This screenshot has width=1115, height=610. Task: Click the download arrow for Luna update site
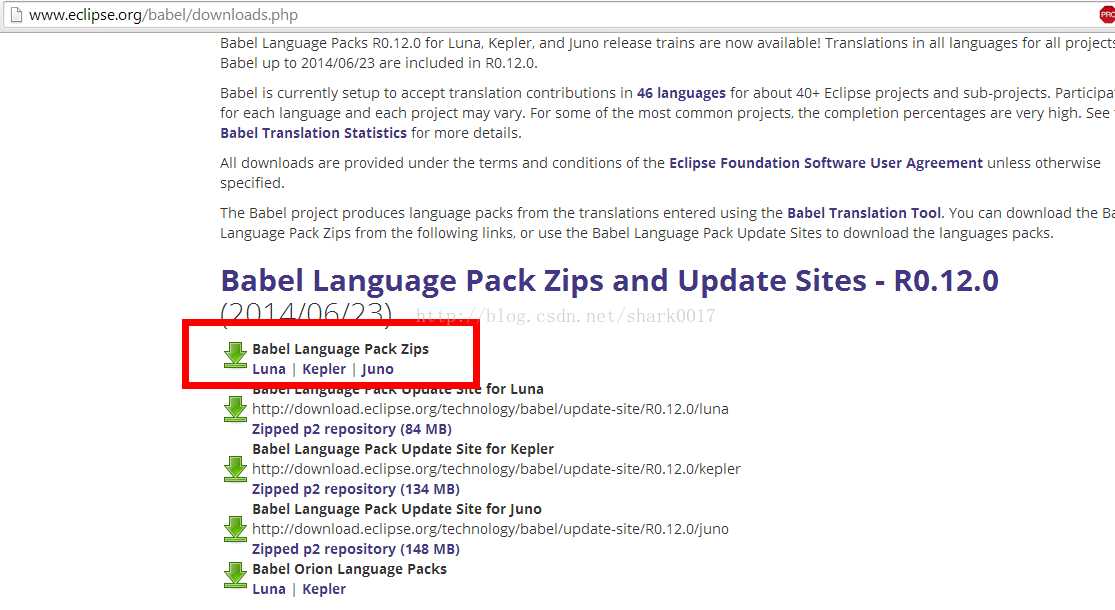[235, 409]
